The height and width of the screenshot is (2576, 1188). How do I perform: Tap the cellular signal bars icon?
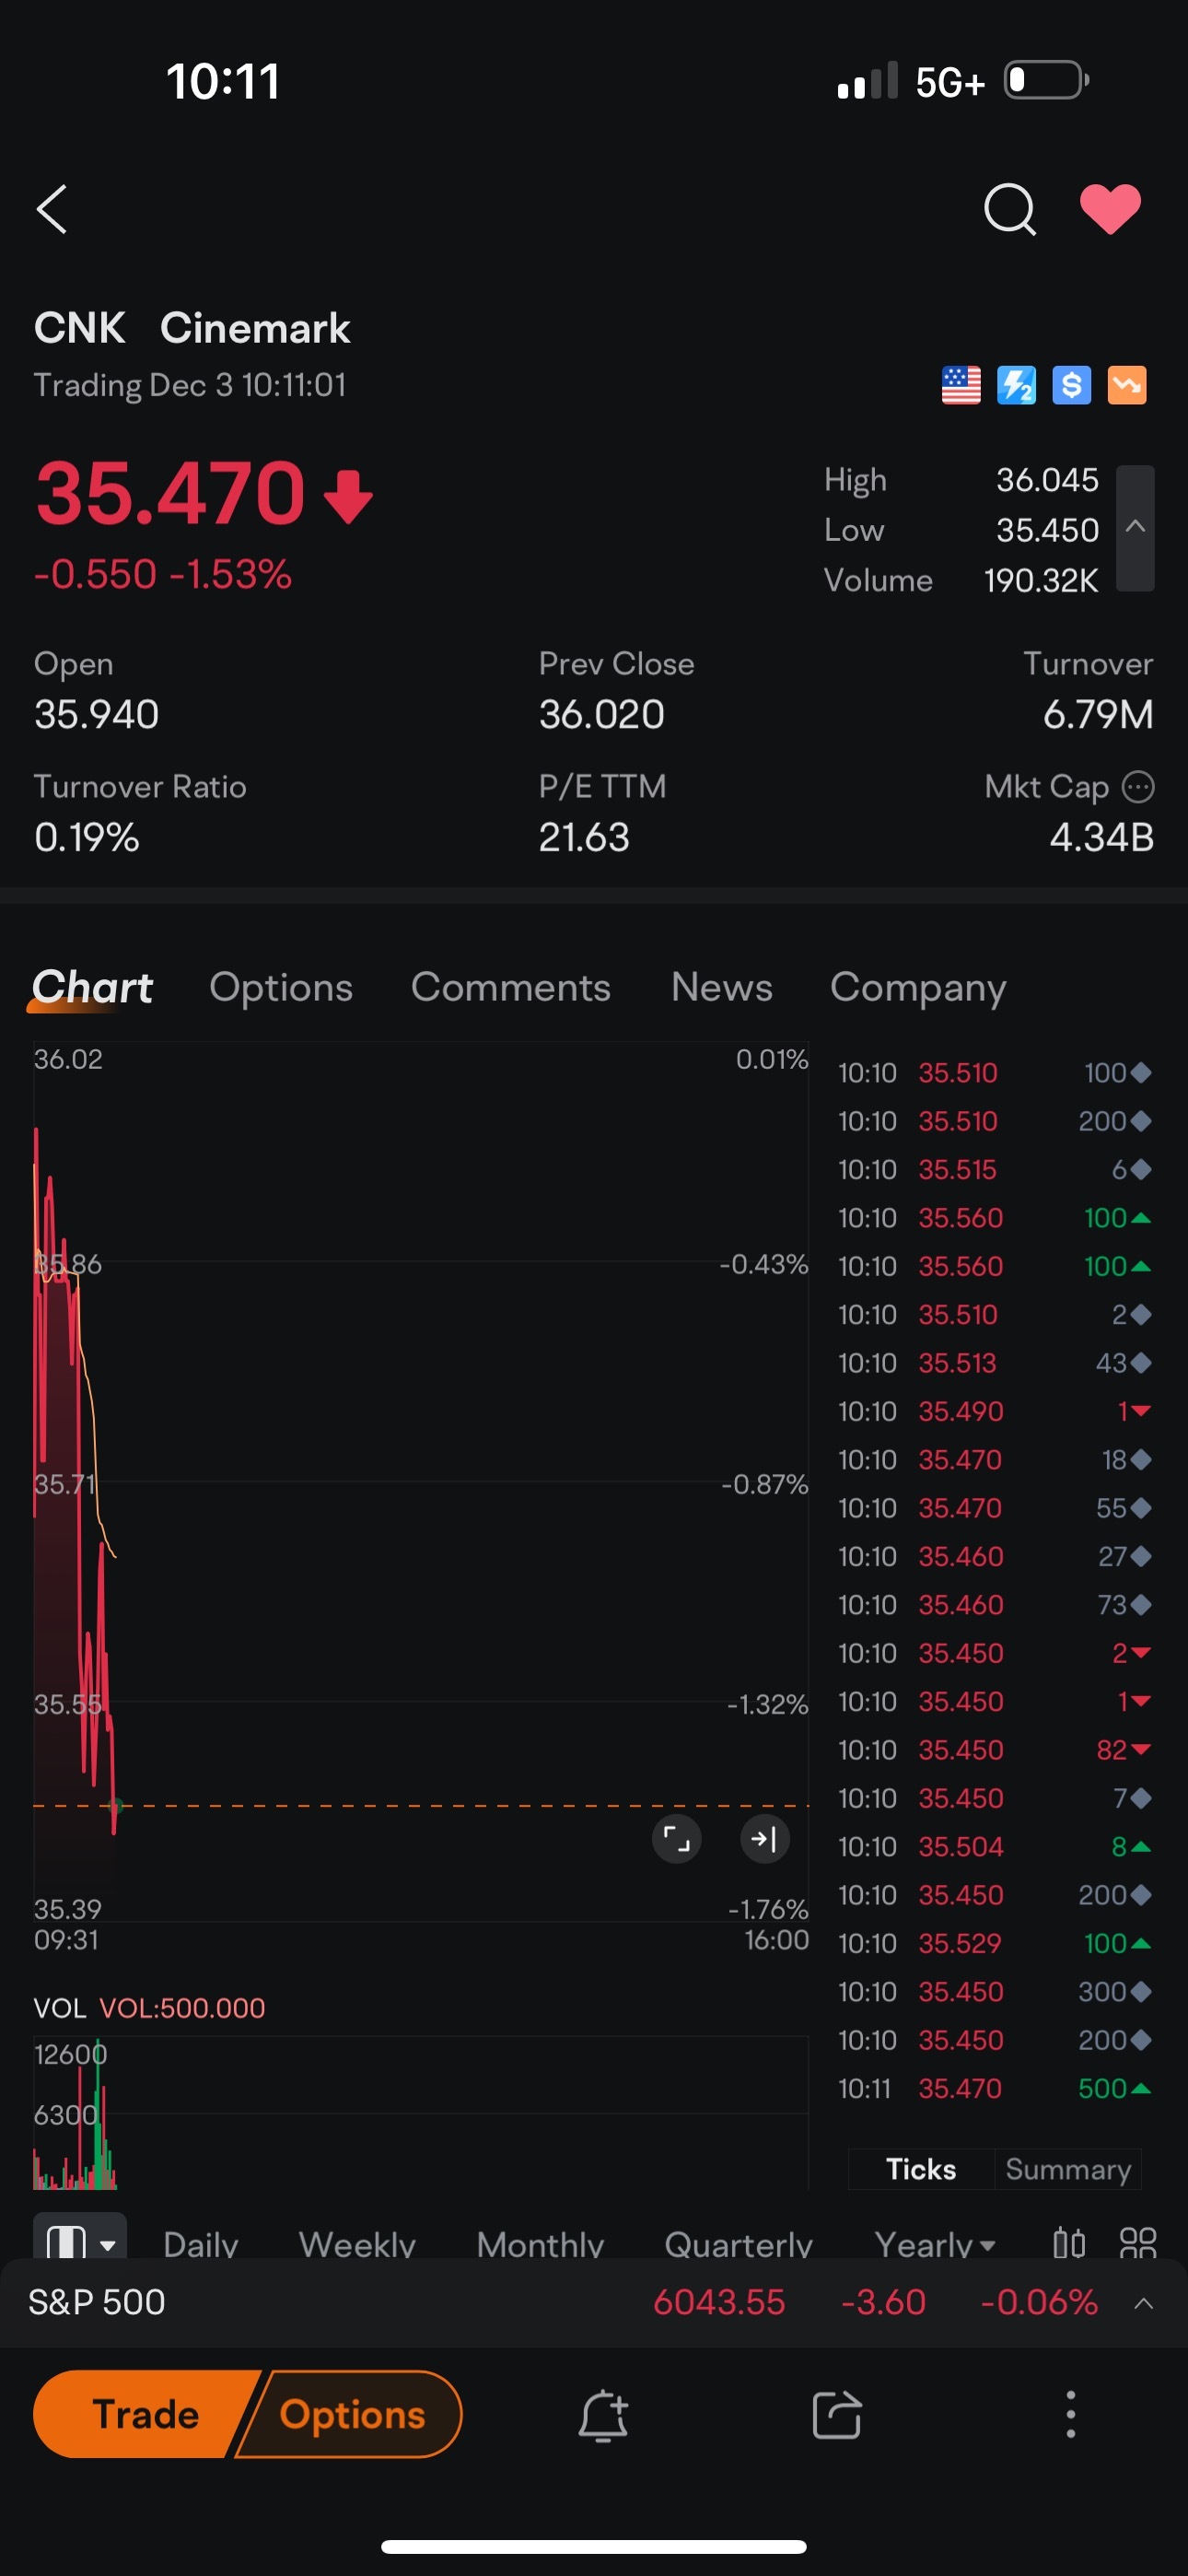point(867,81)
